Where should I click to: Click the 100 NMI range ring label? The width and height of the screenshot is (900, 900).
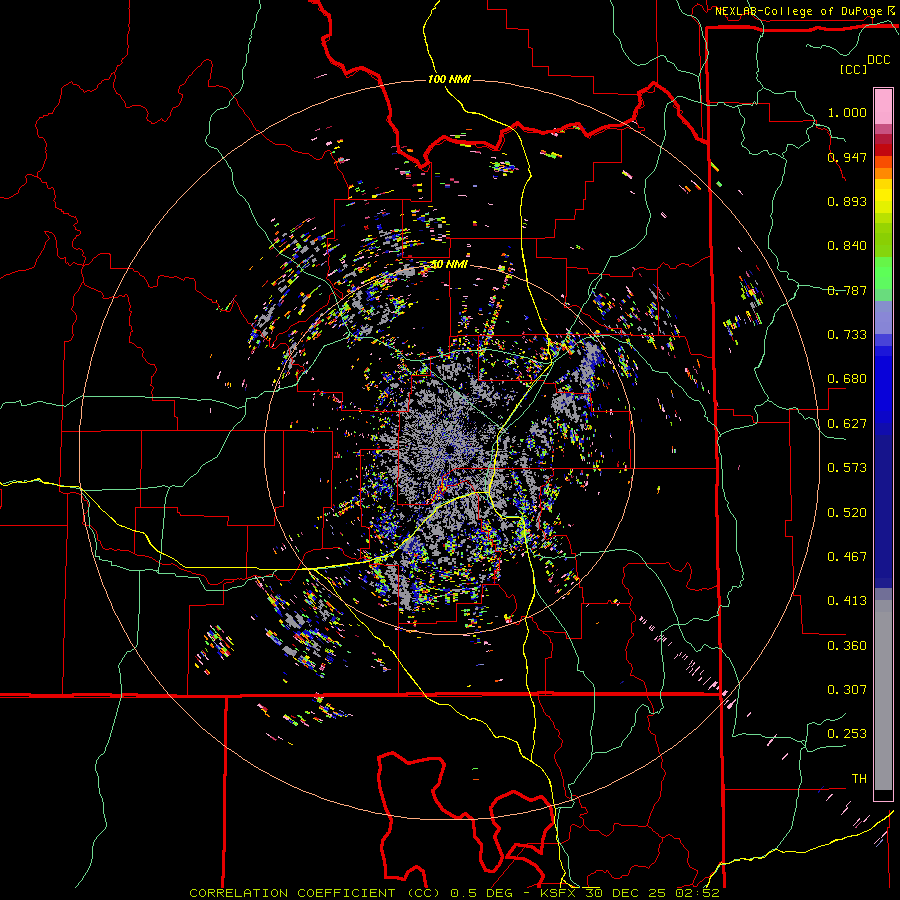(449, 79)
